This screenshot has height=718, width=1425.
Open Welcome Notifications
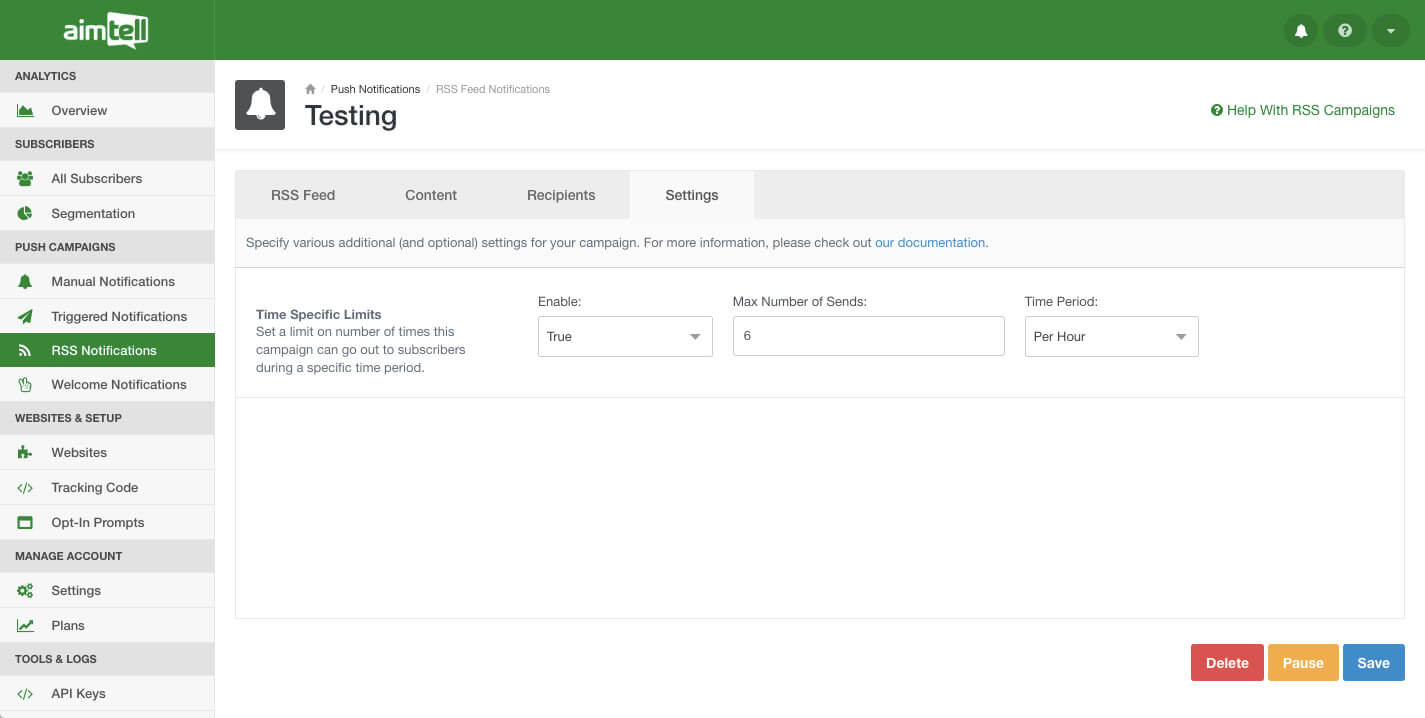click(107, 385)
